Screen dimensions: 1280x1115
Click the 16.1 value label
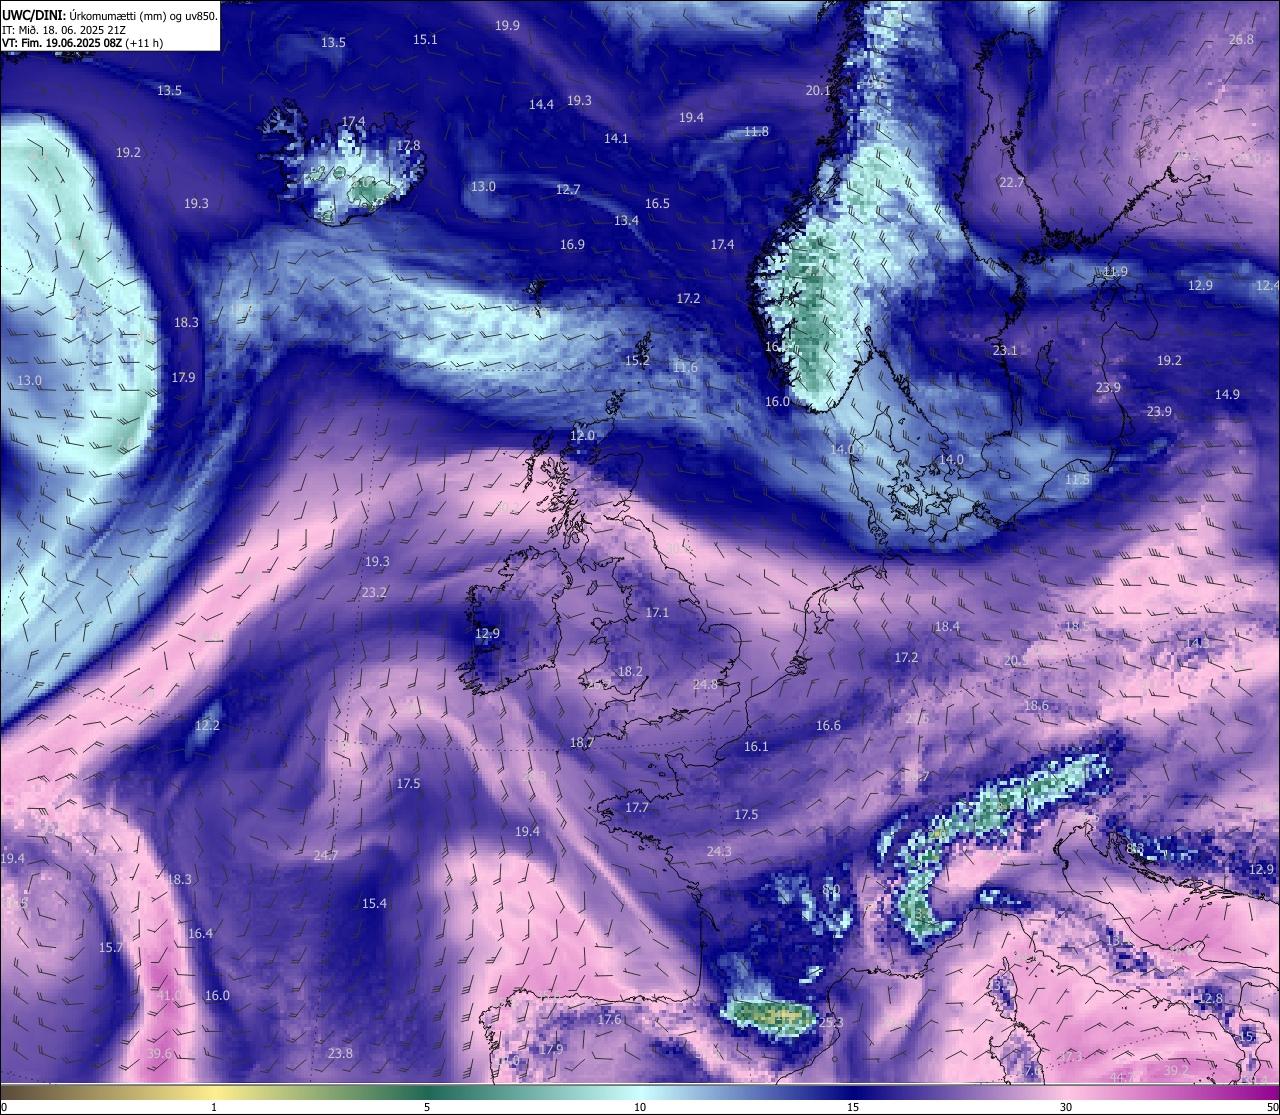point(756,746)
